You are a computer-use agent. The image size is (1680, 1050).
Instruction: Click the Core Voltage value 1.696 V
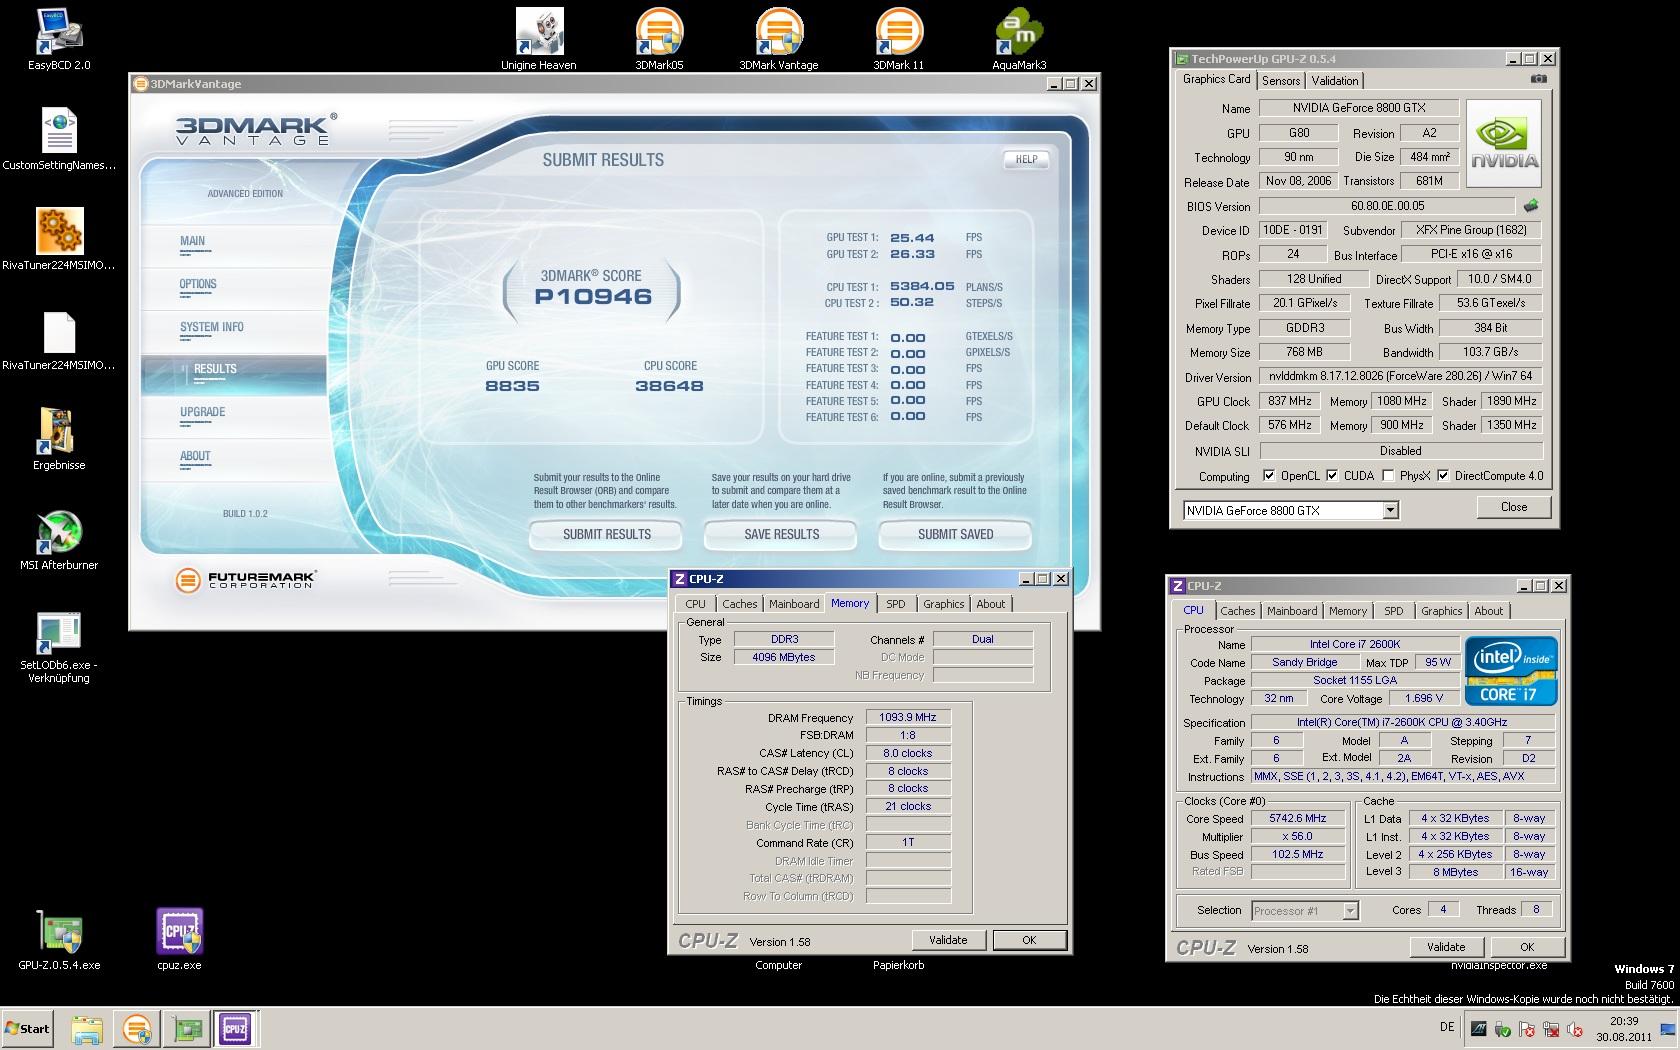click(1423, 698)
